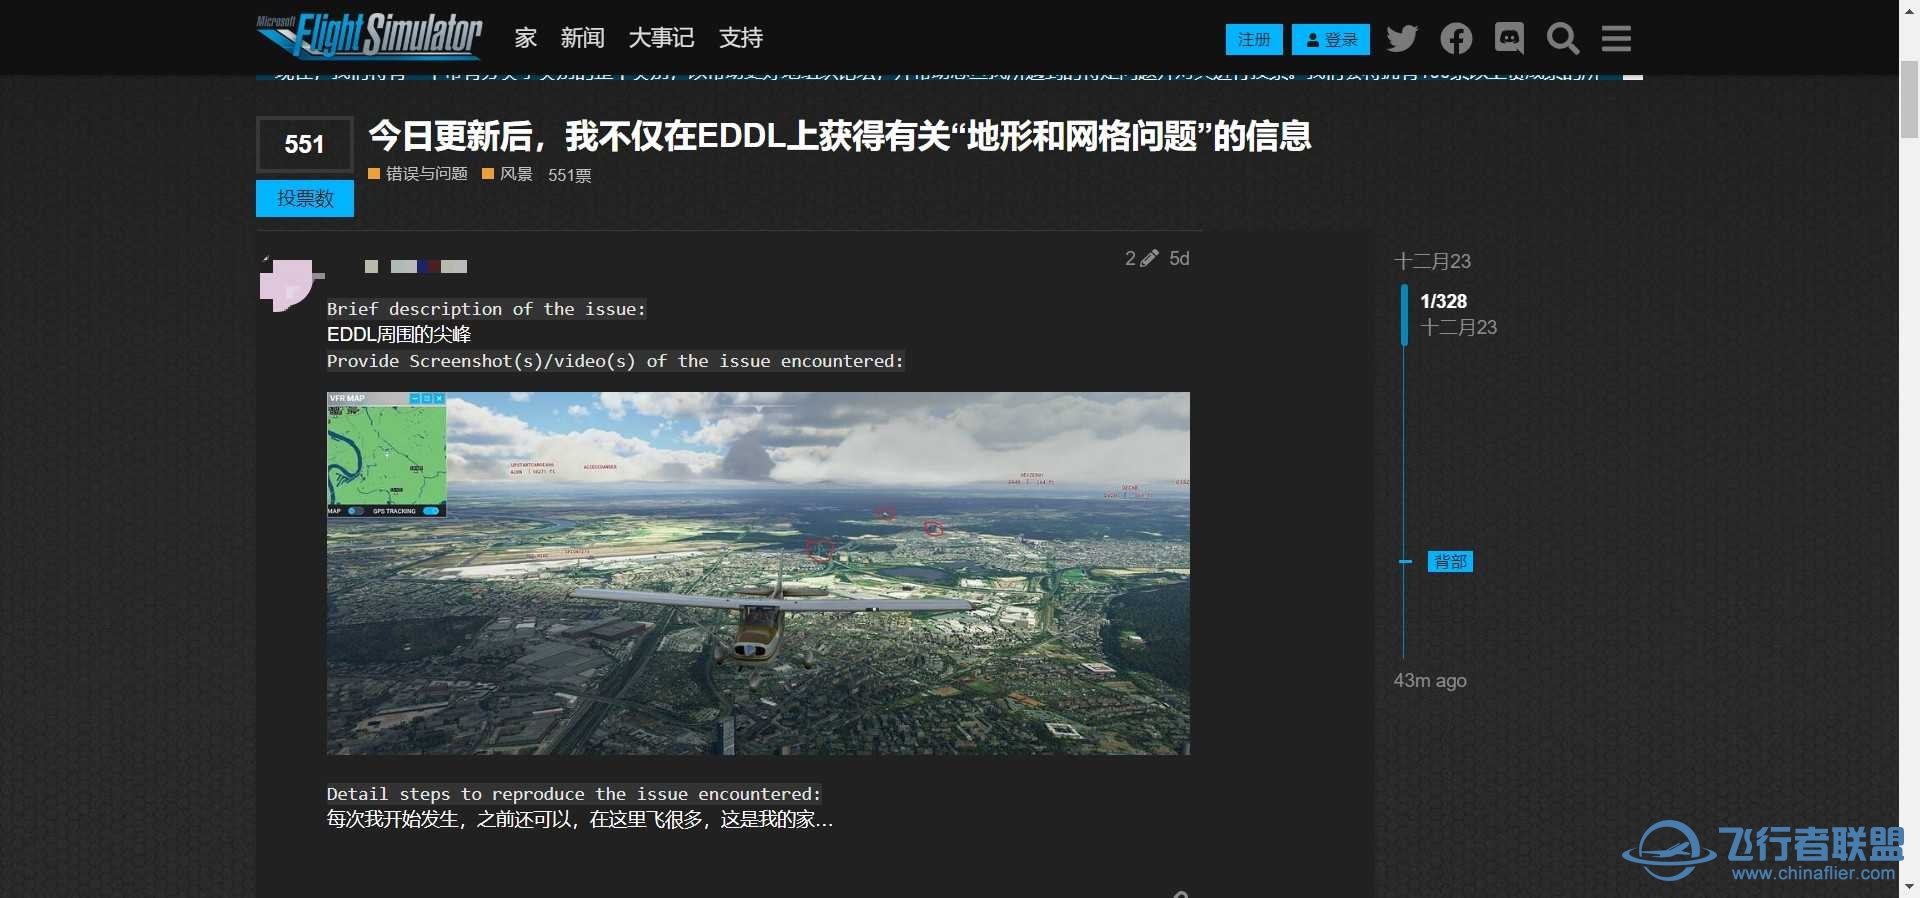
Task: Open the 家 menu item
Action: click(526, 38)
